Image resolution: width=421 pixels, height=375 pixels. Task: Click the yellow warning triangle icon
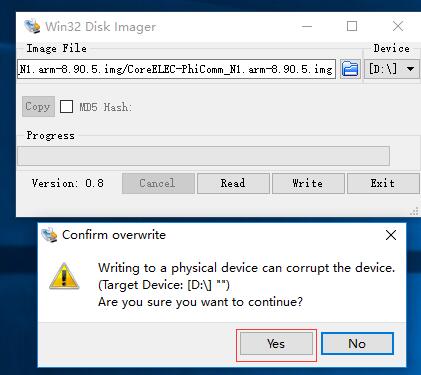pos(64,276)
